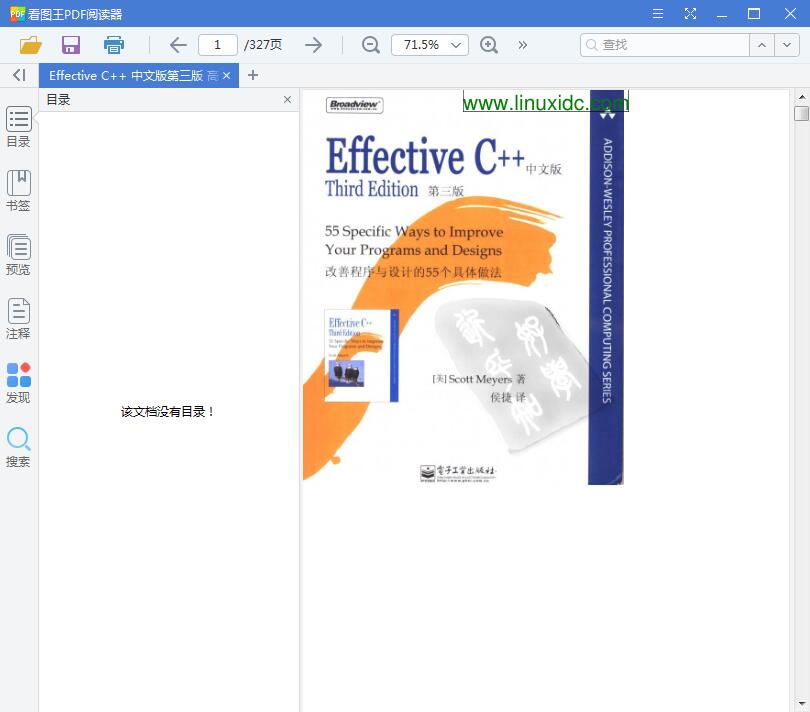The width and height of the screenshot is (810, 712).
Task: Open the main menu hamburger icon
Action: (x=658, y=14)
